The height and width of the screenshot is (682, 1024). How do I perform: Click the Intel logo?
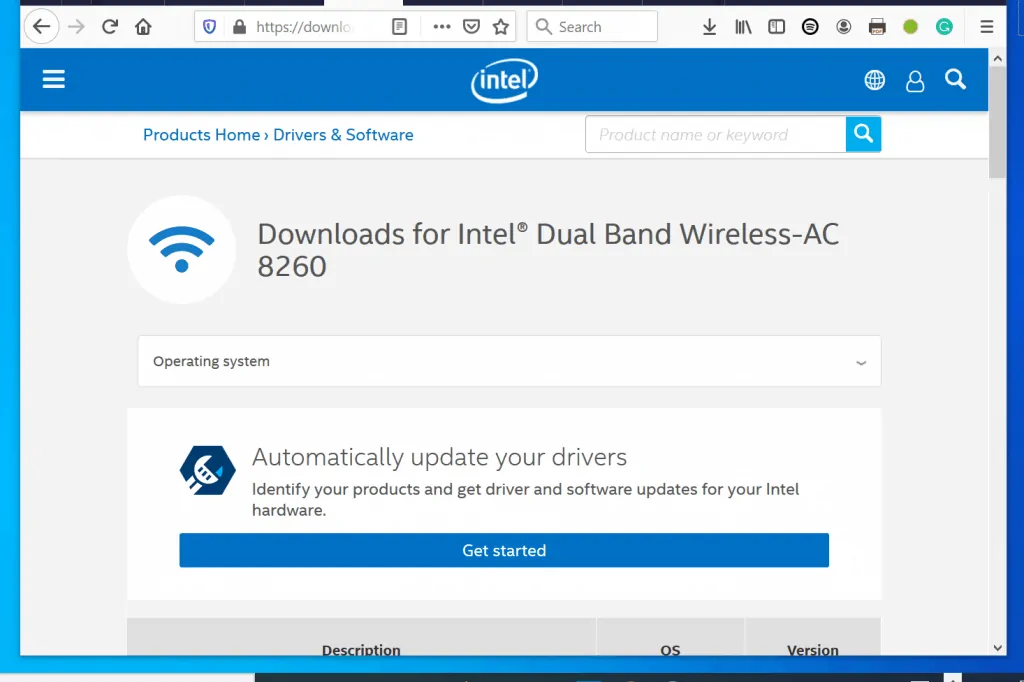coord(504,80)
